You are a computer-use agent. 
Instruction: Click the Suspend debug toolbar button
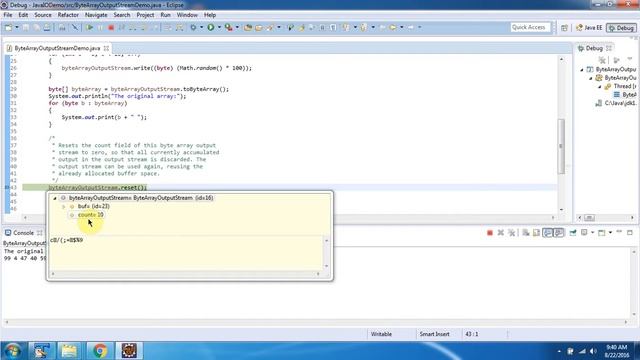pyautogui.click(x=100, y=27)
